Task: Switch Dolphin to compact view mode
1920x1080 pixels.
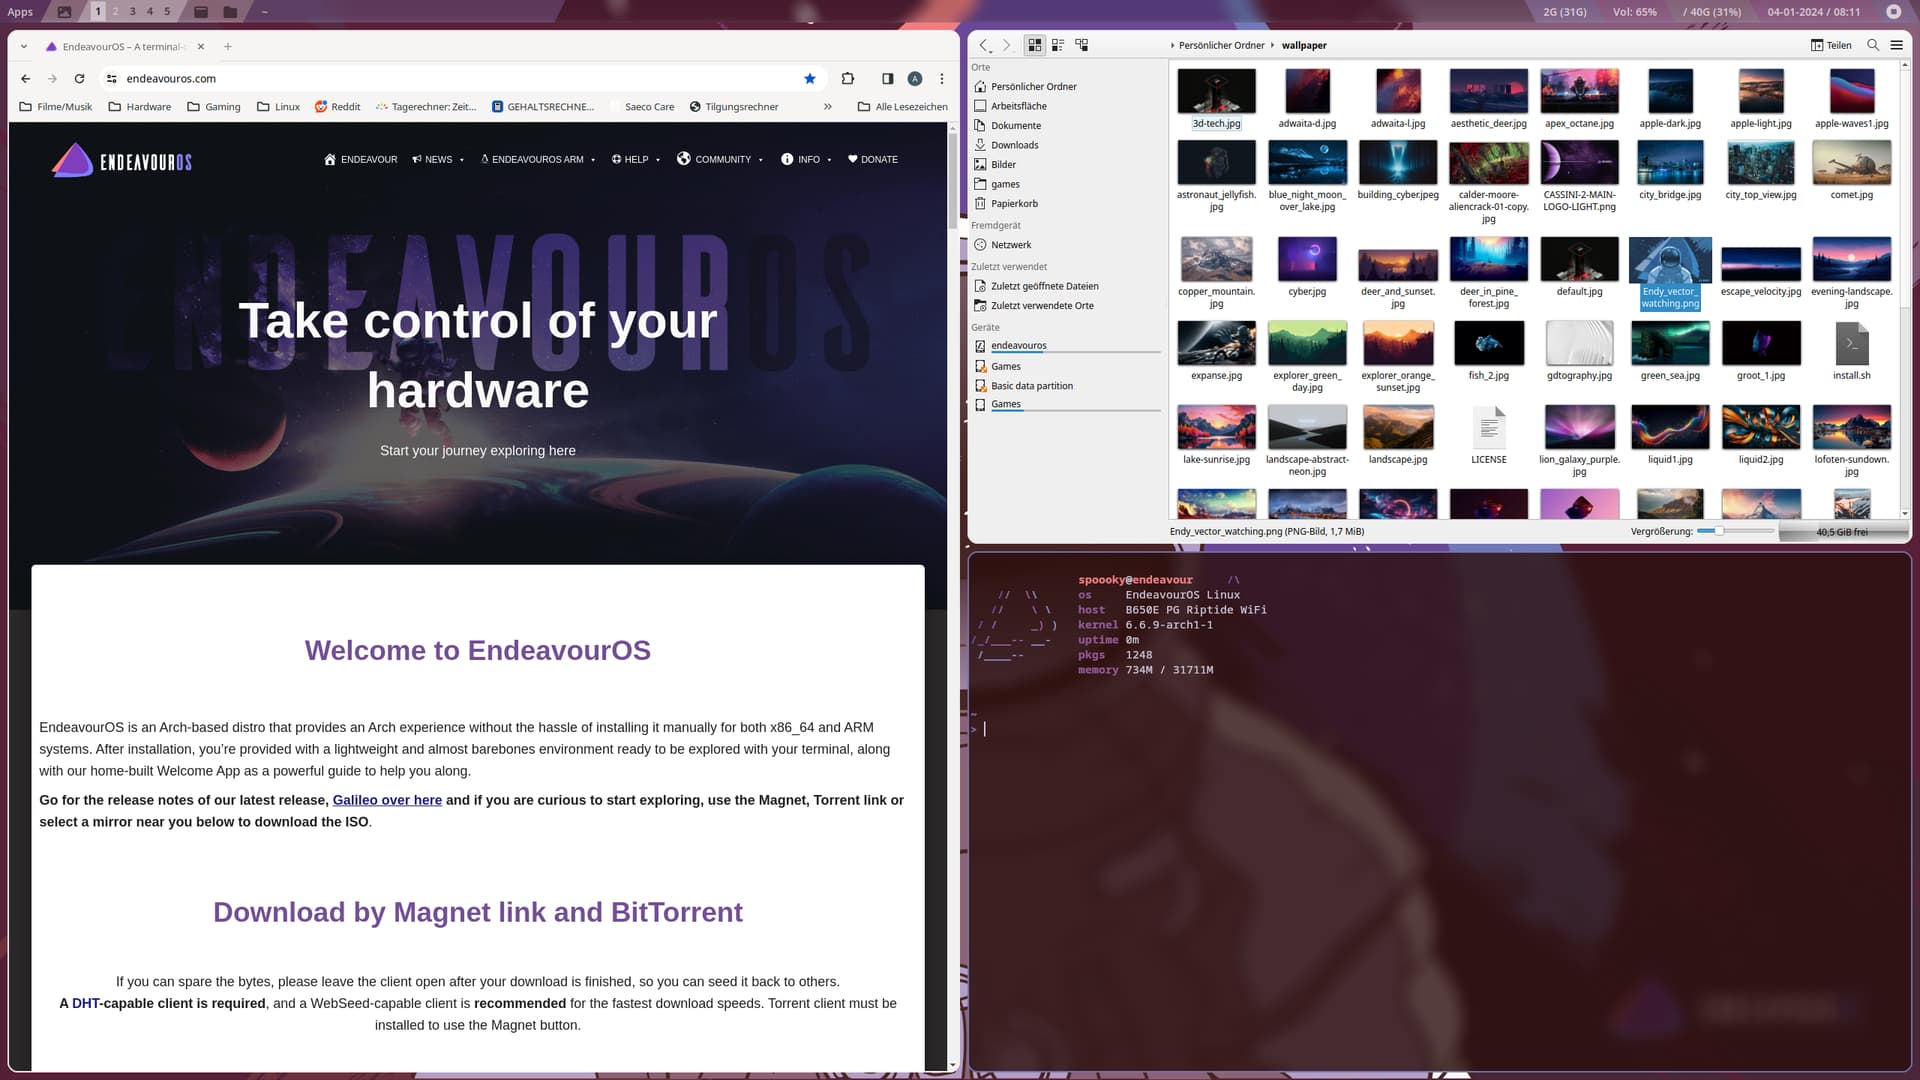Action: pyautogui.click(x=1058, y=45)
